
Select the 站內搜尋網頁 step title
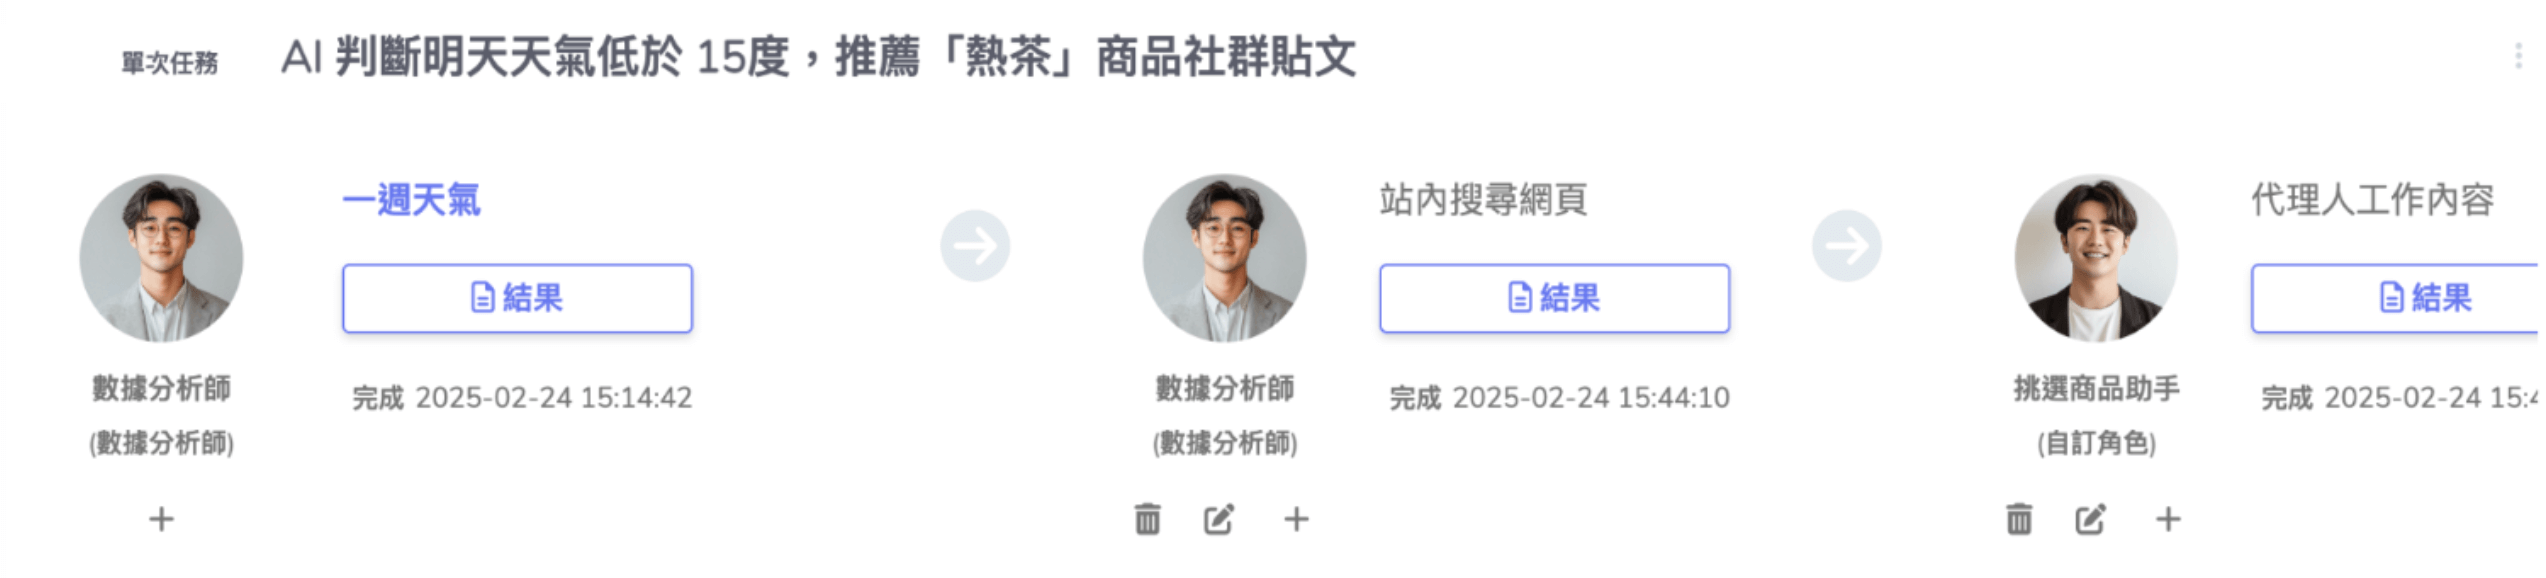(x=1483, y=200)
